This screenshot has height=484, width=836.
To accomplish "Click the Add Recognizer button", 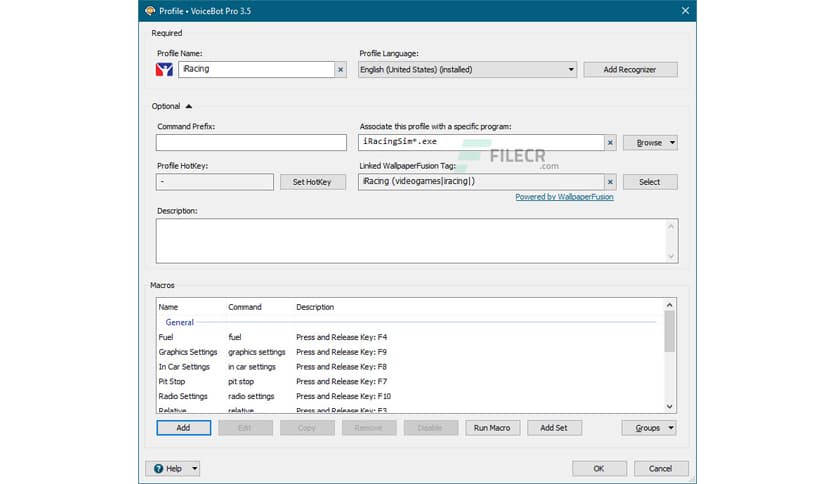I will click(630, 69).
